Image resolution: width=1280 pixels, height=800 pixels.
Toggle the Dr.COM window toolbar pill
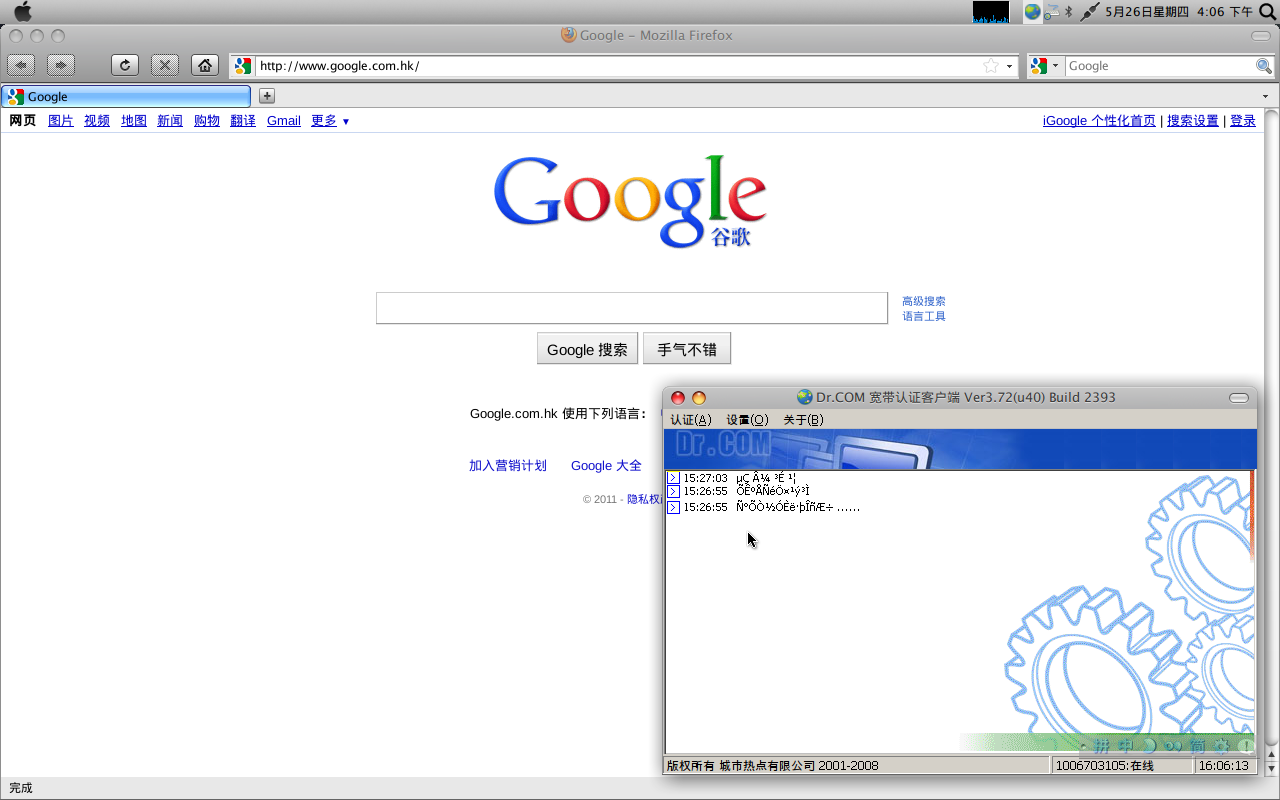coord(1239,398)
